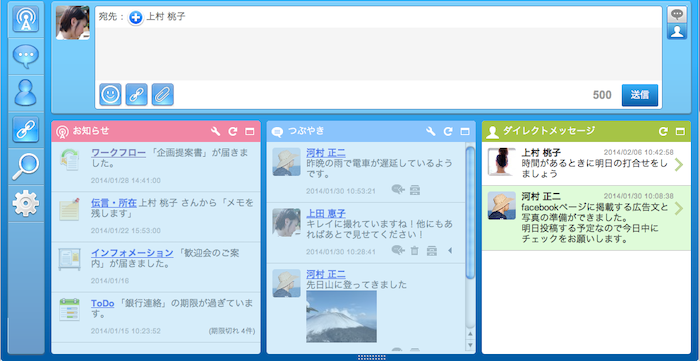The image size is (700, 361).
Task: Click your avatar beside compose box
Action: click(73, 23)
